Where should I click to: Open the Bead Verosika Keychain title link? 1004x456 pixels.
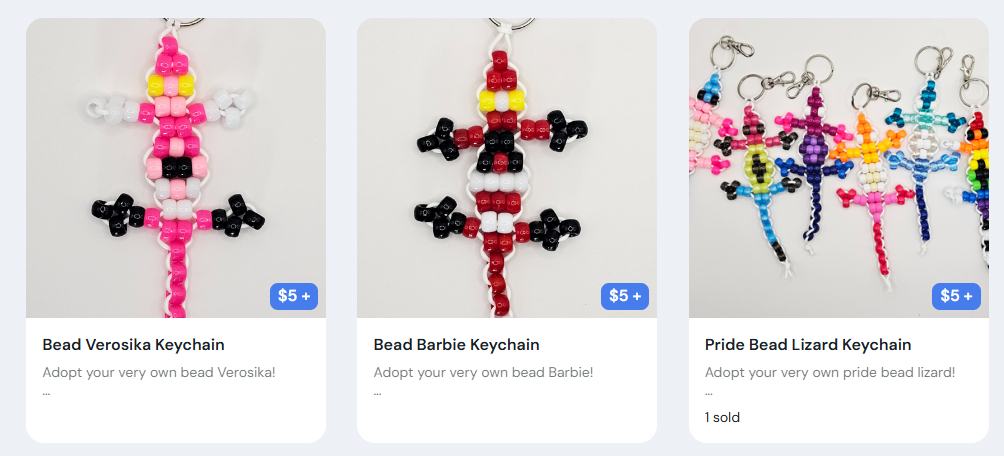click(x=133, y=345)
